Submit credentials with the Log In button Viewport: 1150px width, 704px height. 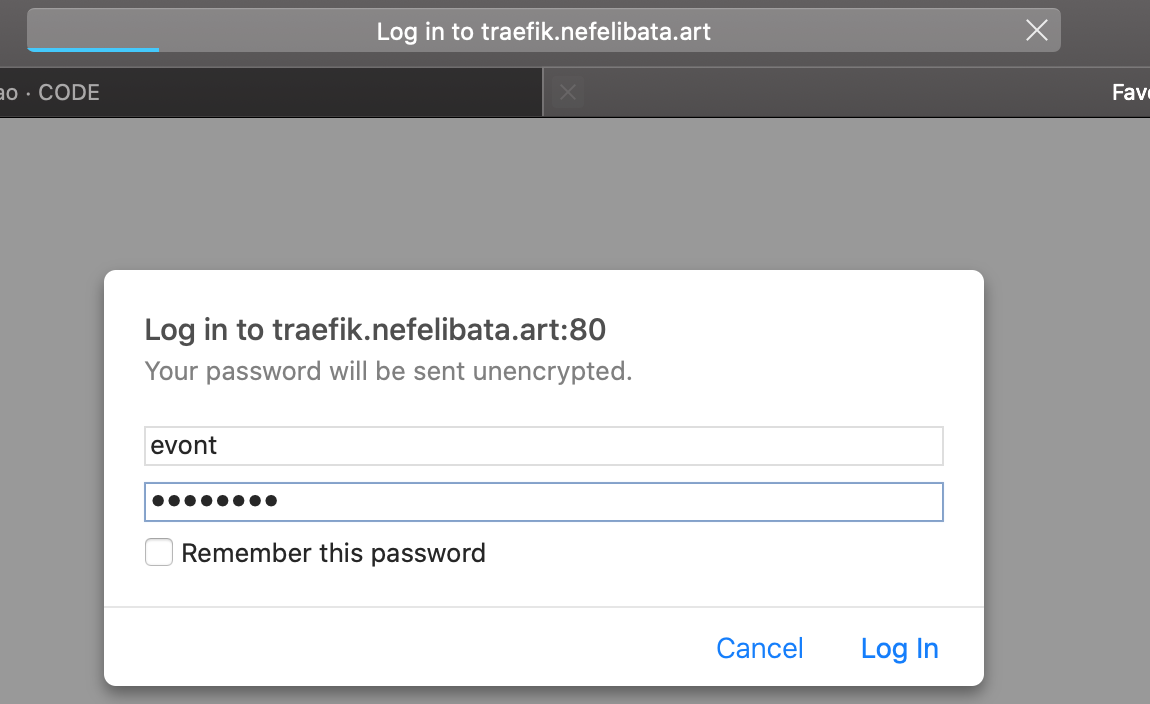(899, 649)
